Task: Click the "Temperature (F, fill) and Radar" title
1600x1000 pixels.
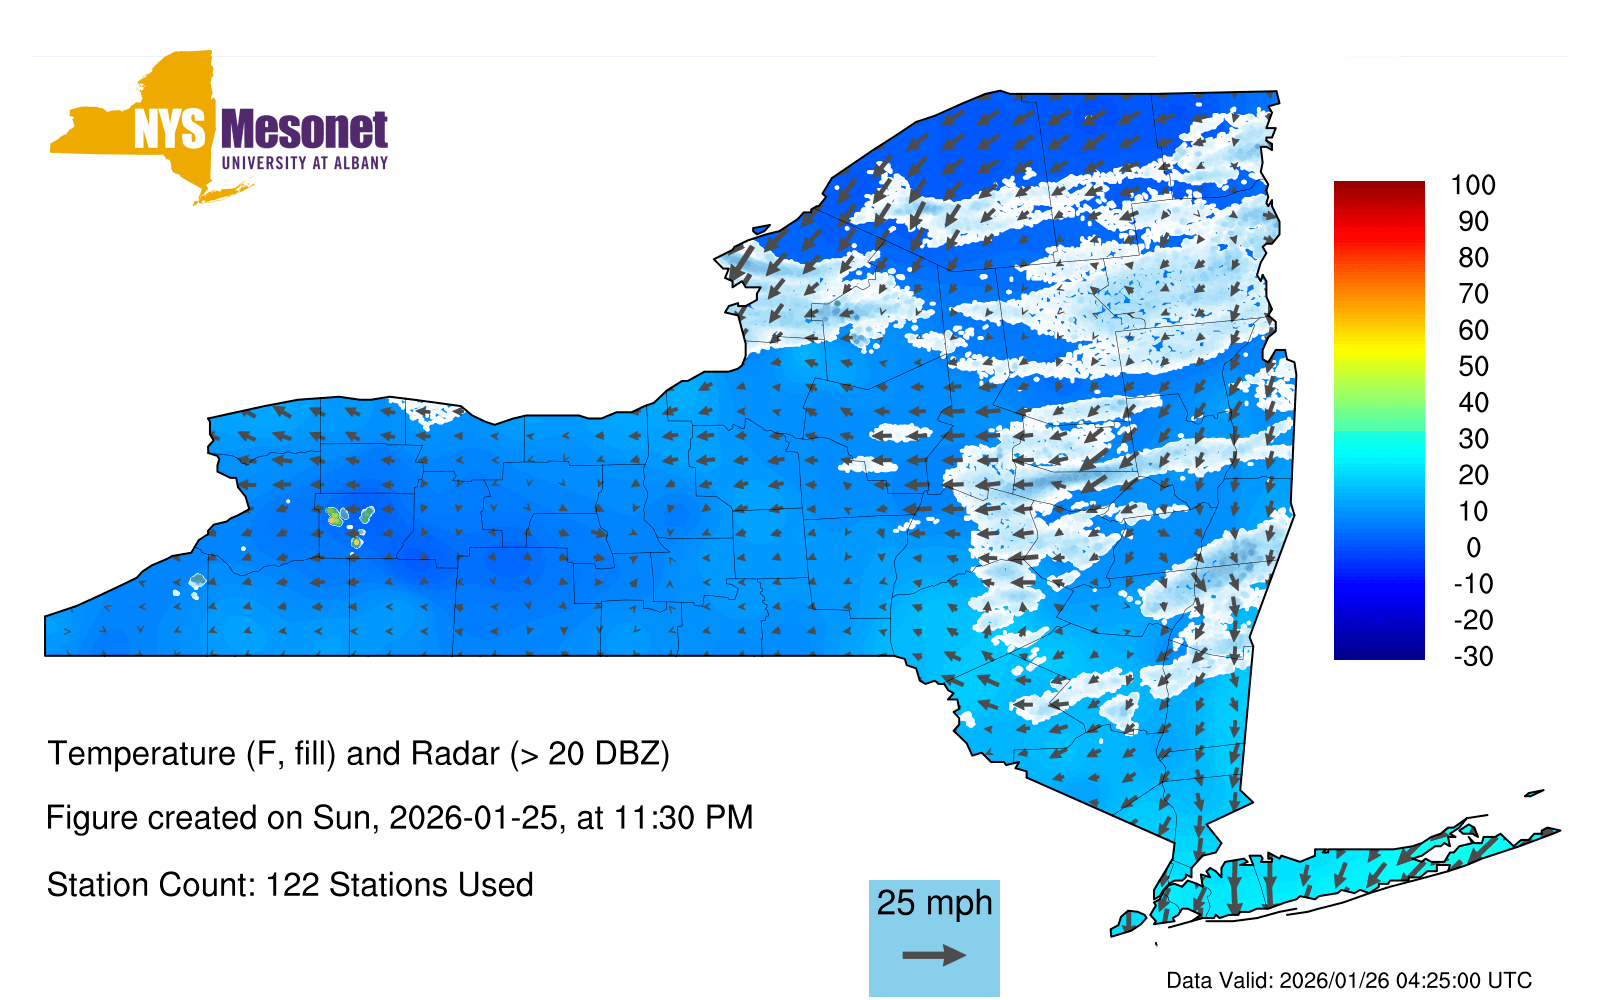Action: pyautogui.click(x=358, y=753)
